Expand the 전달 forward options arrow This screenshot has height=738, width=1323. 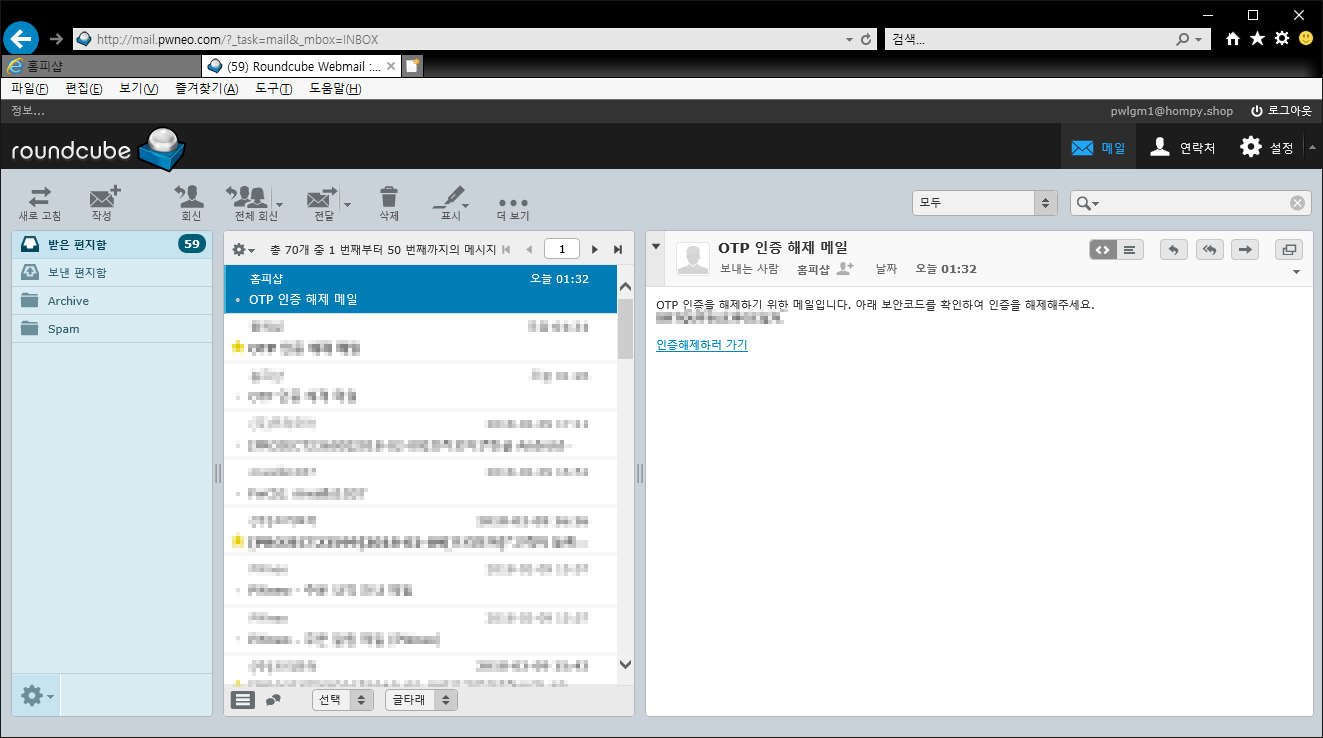pos(347,205)
